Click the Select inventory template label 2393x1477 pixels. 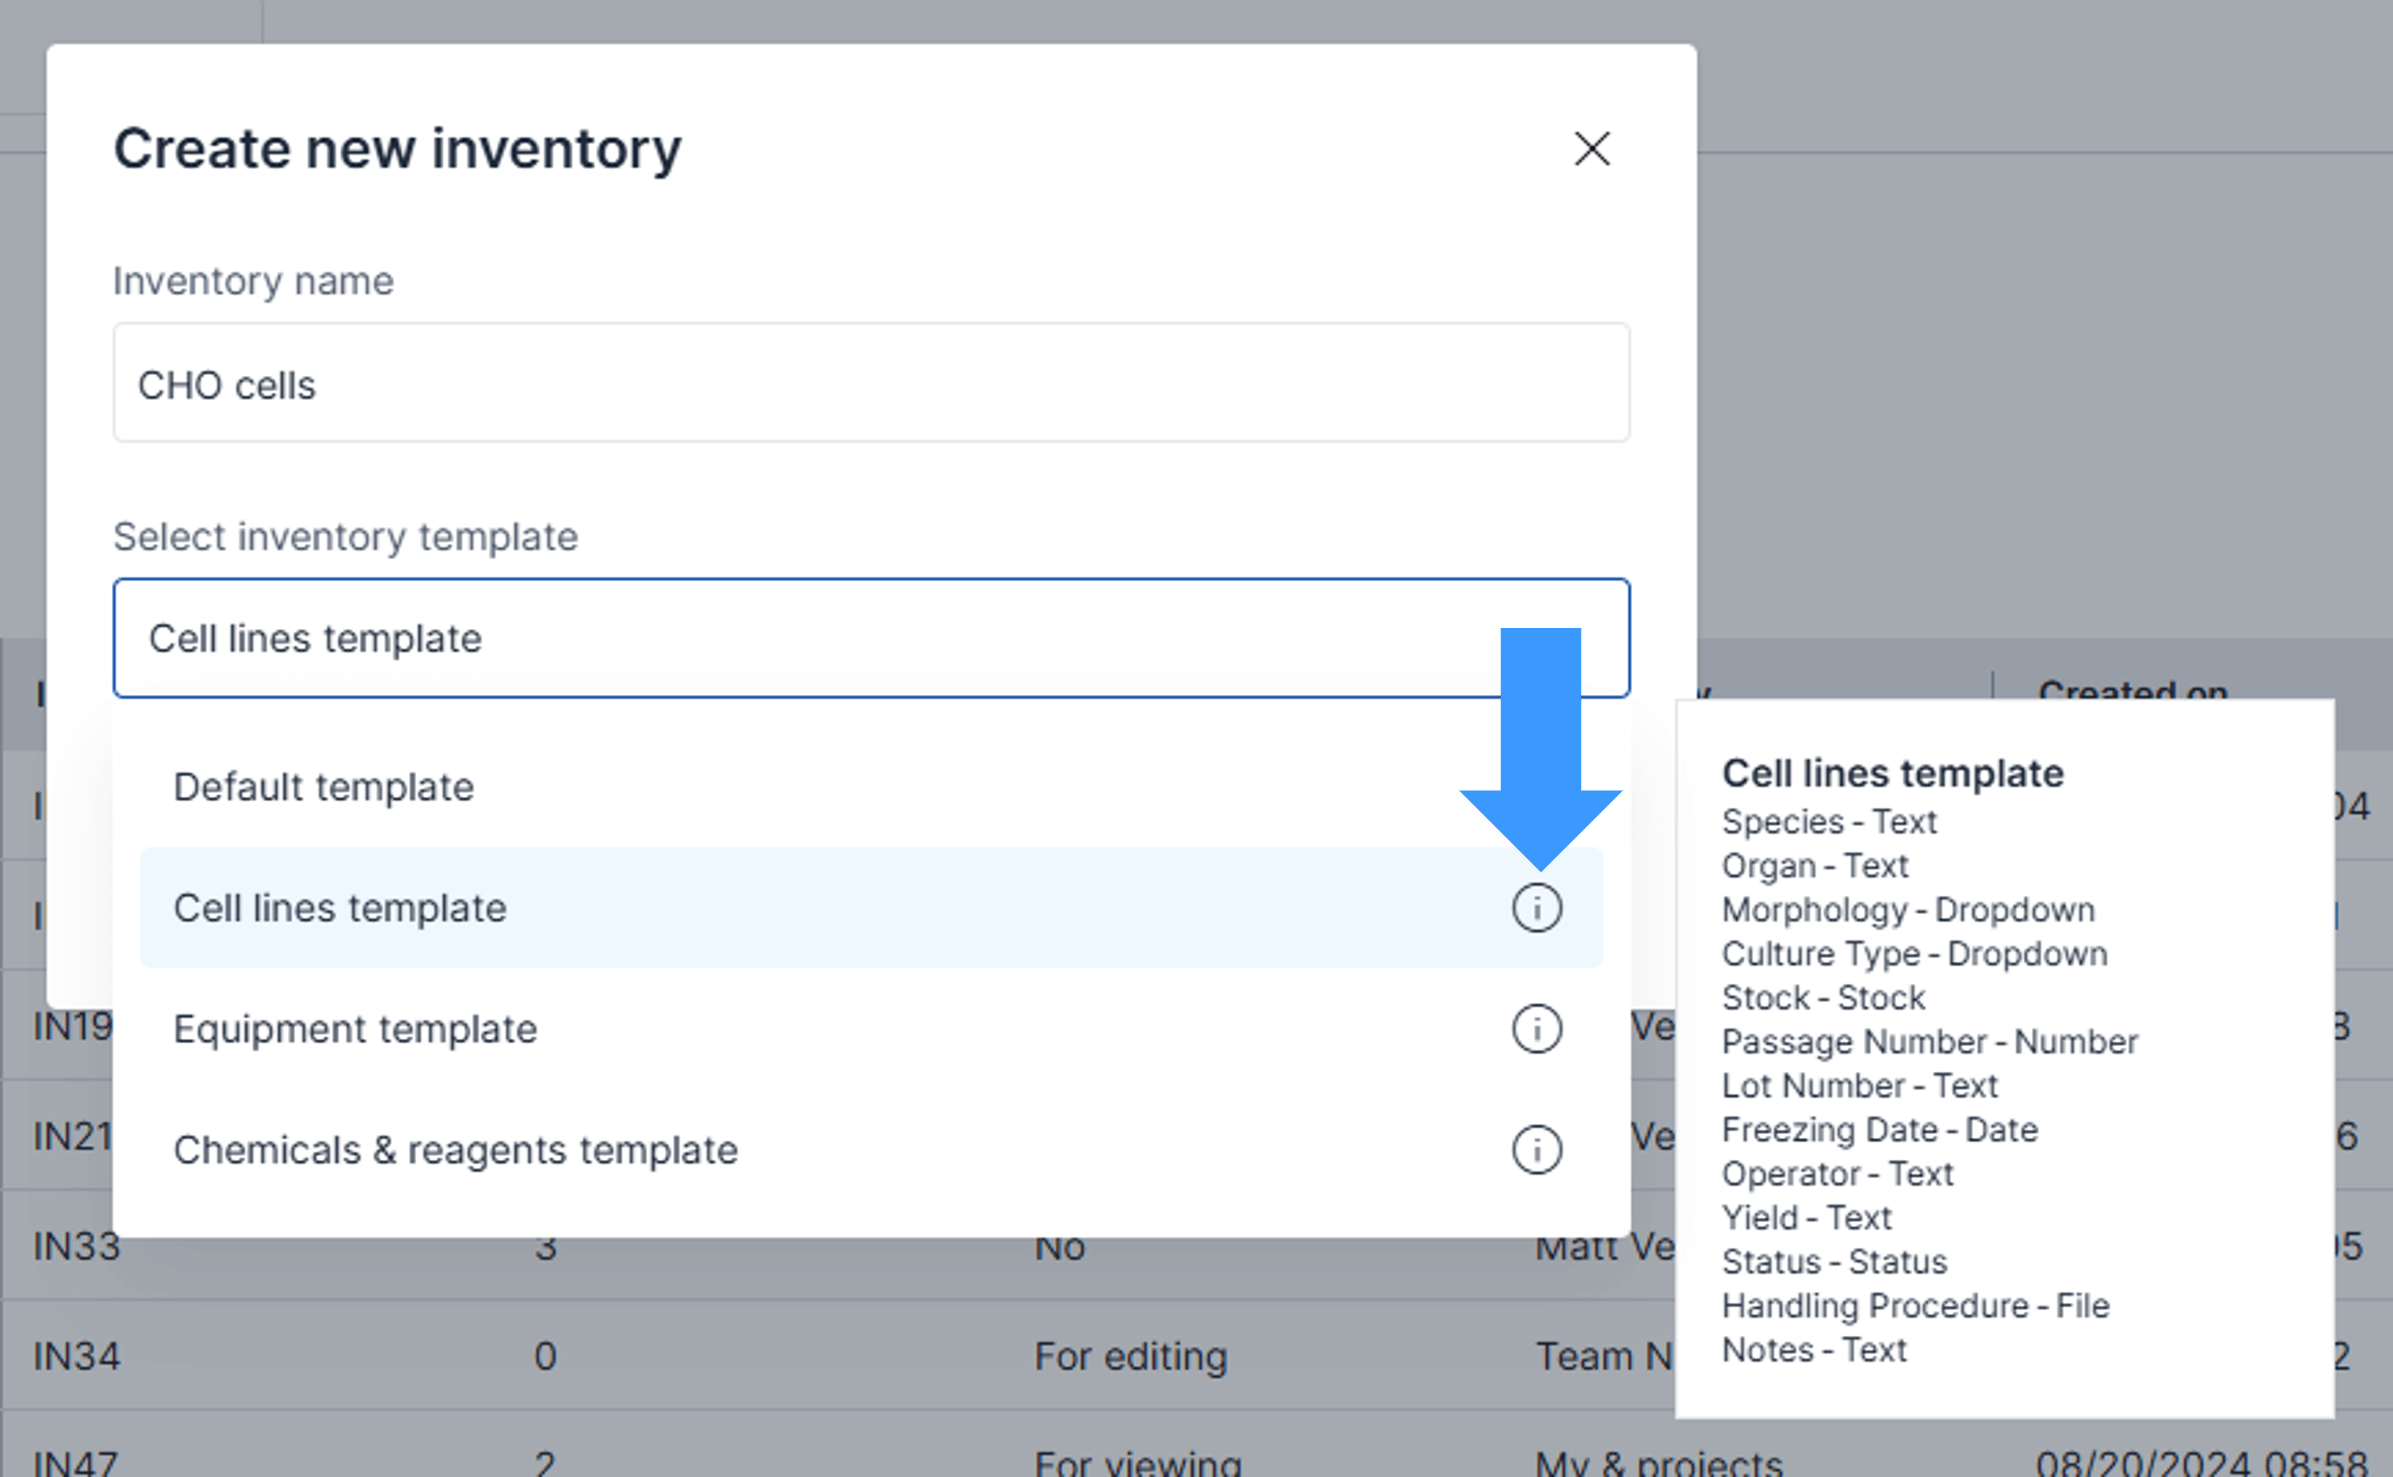pyautogui.click(x=345, y=537)
